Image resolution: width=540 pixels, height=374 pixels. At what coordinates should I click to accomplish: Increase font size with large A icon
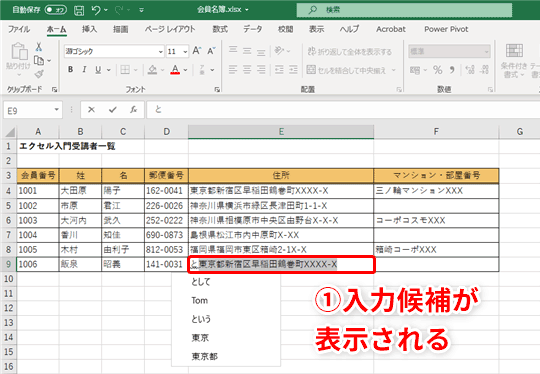coord(197,51)
